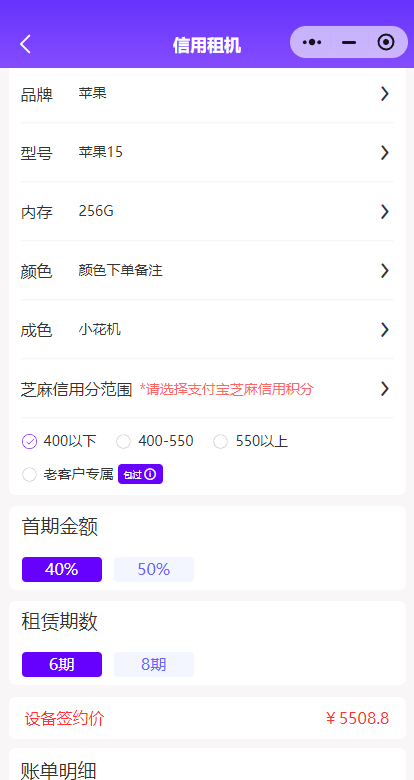The width and height of the screenshot is (414, 780).
Task: Open 成色 小花机 condition arrow
Action: pyautogui.click(x=384, y=330)
